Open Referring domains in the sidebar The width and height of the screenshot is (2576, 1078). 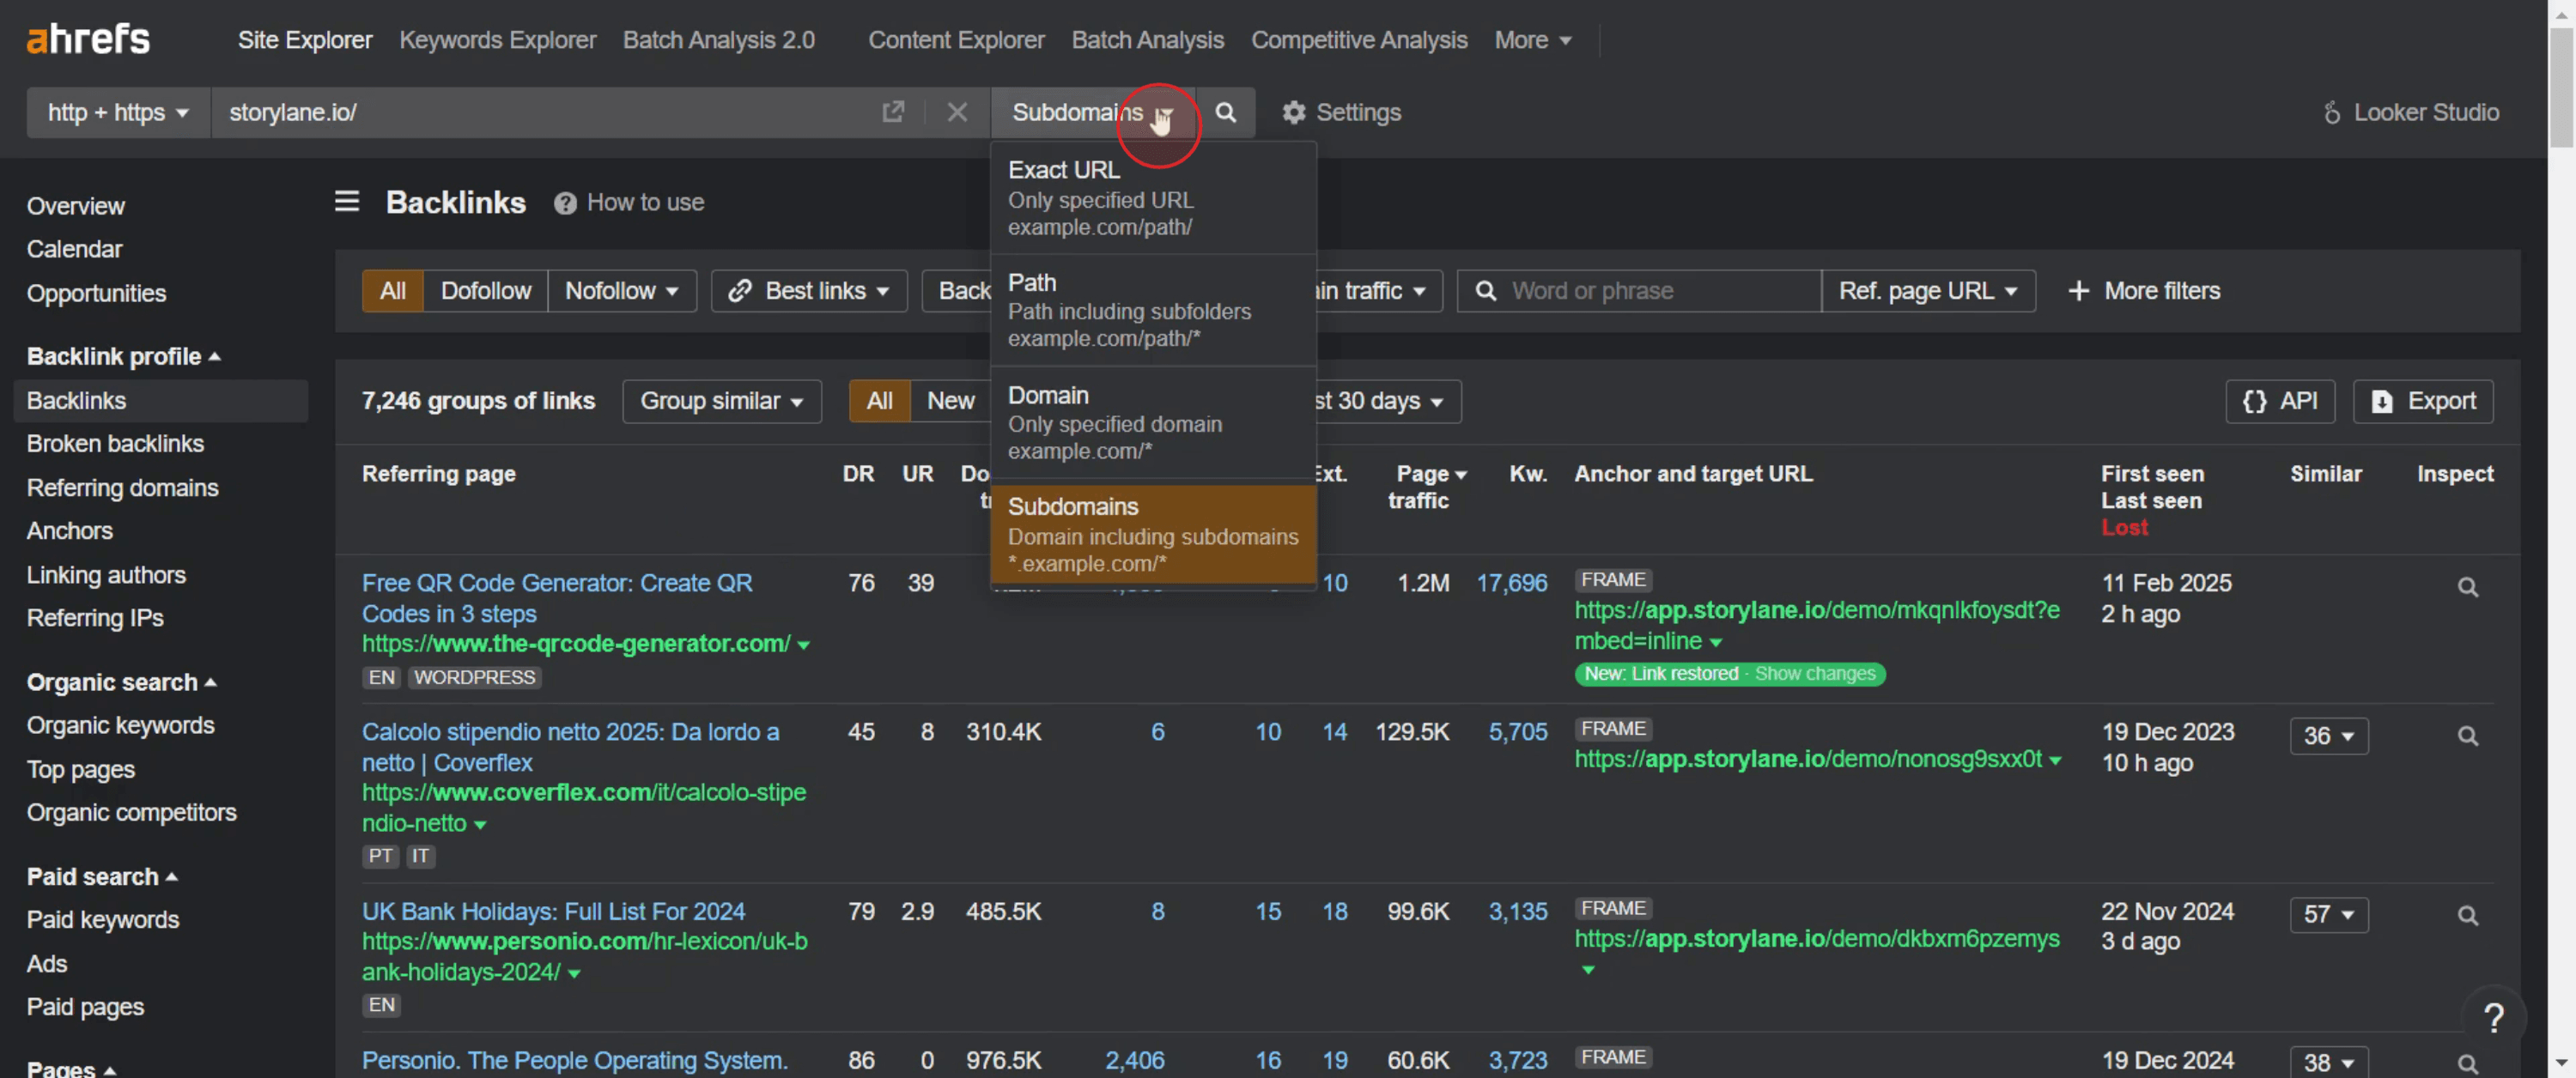[122, 487]
